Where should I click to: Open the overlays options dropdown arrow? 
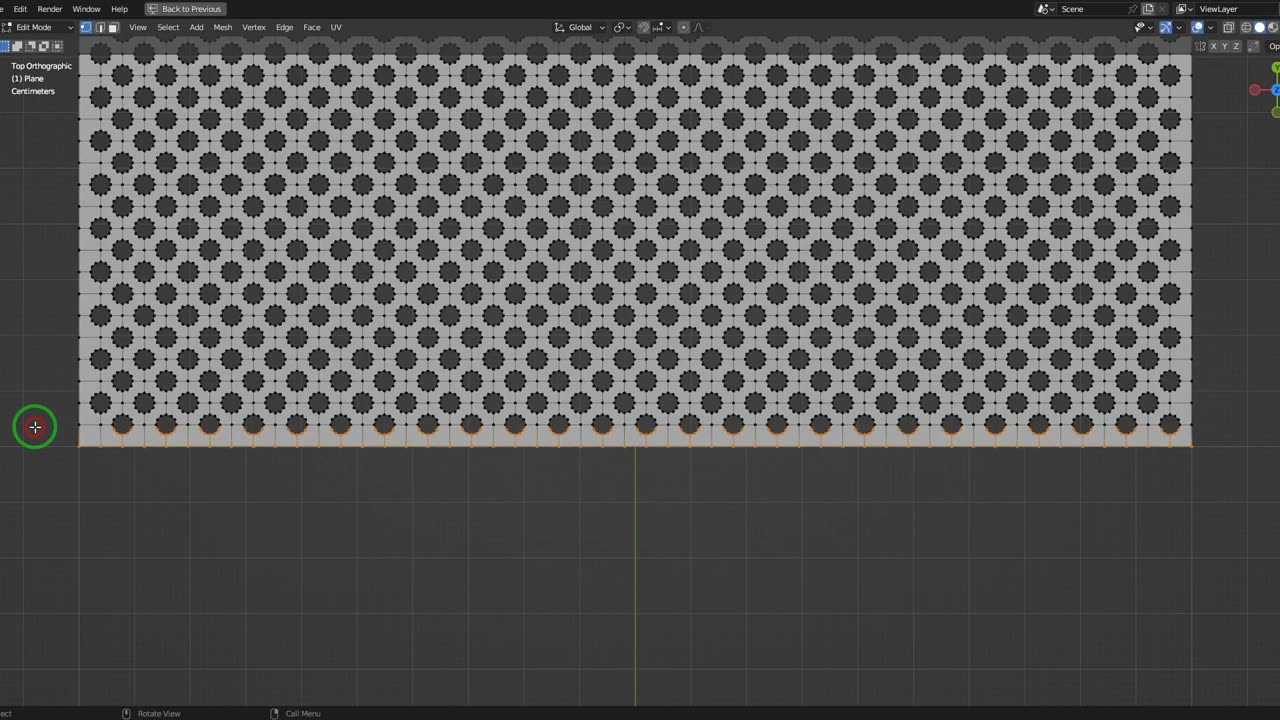[1210, 27]
